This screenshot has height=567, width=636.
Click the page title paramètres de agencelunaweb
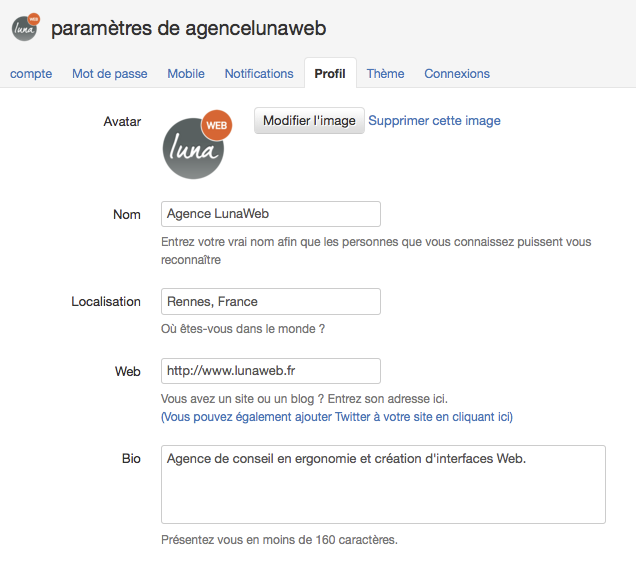188,28
